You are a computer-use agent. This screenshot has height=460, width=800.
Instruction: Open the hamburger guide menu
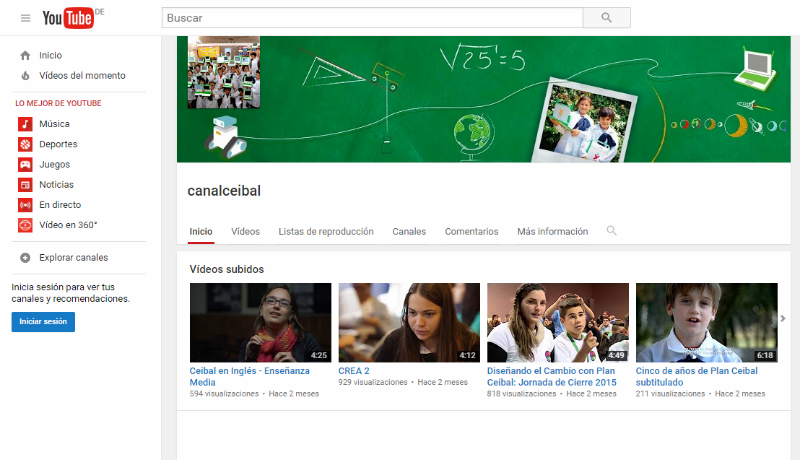(x=26, y=18)
